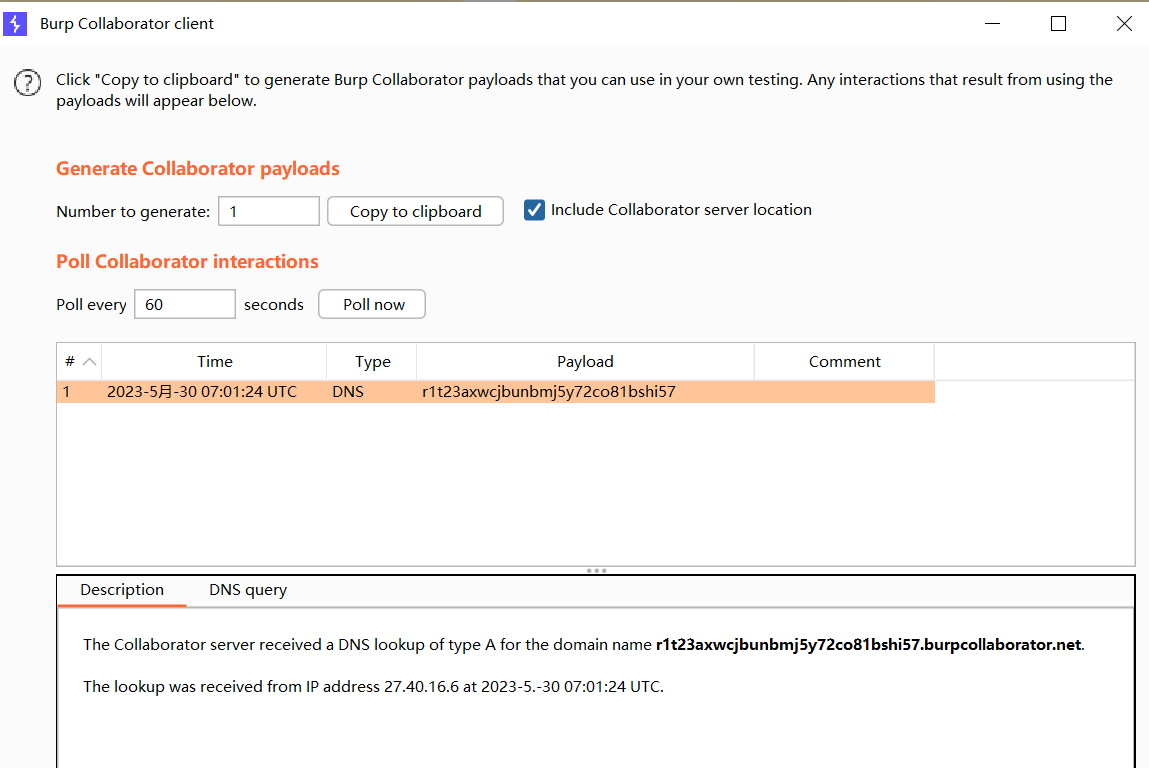The width and height of the screenshot is (1149, 768).
Task: Maximize the Collaborator client window
Action: 1058,23
